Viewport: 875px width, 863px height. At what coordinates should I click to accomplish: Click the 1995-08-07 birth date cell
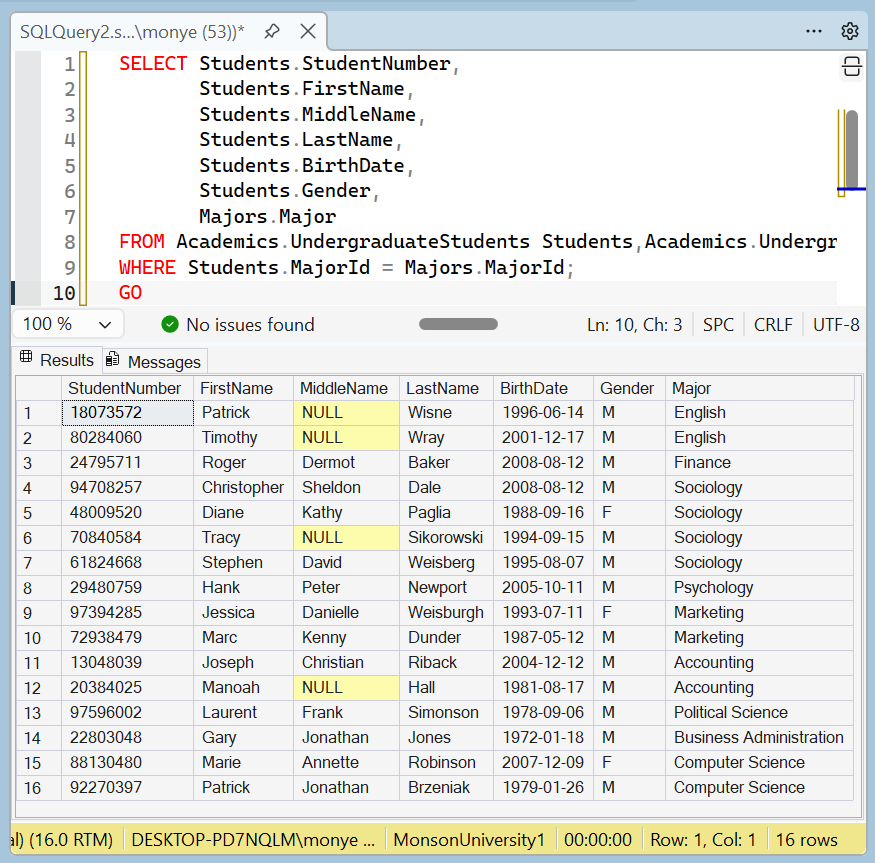[x=543, y=563]
